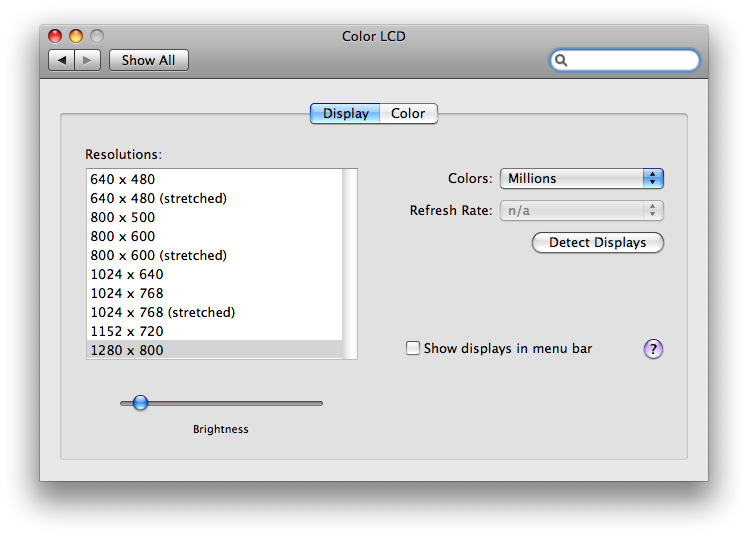This screenshot has width=748, height=536.
Task: Click the Refresh Rate n/a dropdown
Action: (x=582, y=210)
